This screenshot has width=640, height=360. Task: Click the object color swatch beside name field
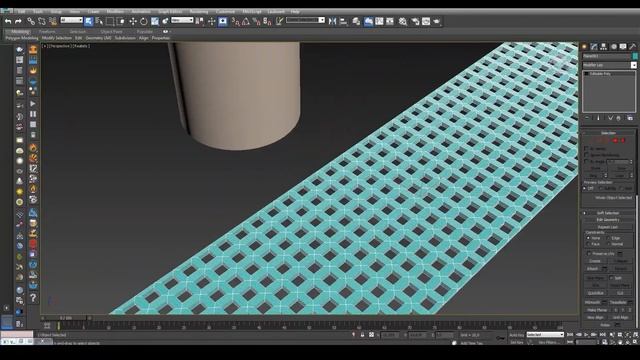click(x=635, y=56)
